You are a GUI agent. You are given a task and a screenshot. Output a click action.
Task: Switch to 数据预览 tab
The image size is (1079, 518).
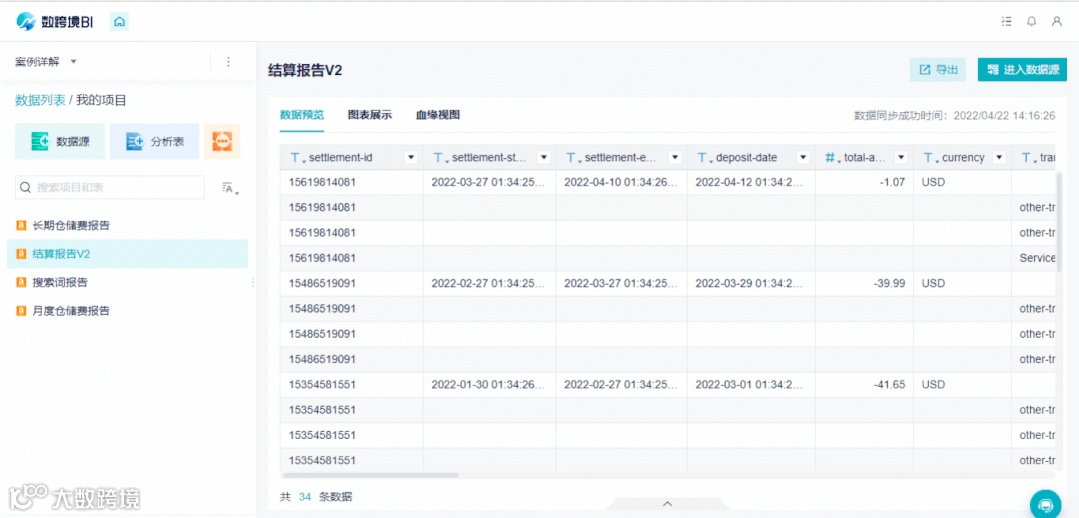301,115
